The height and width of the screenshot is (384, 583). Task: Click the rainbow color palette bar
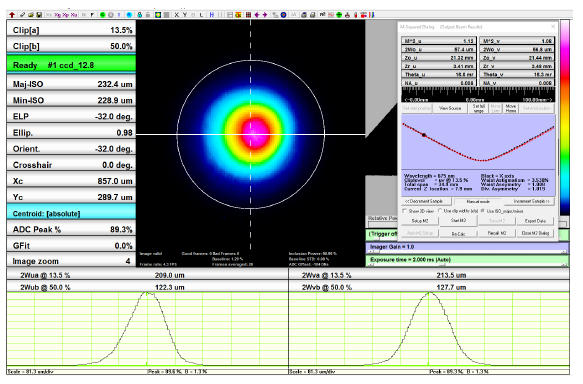click(565, 117)
